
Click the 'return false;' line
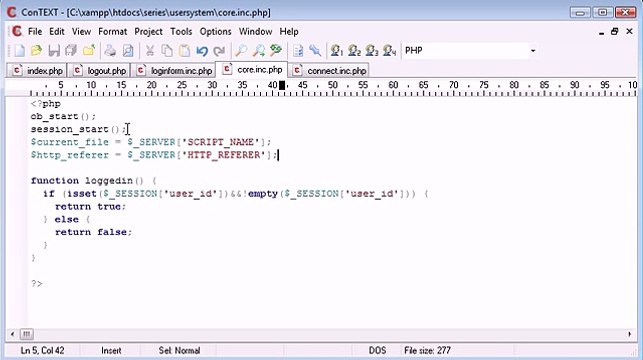[93, 232]
